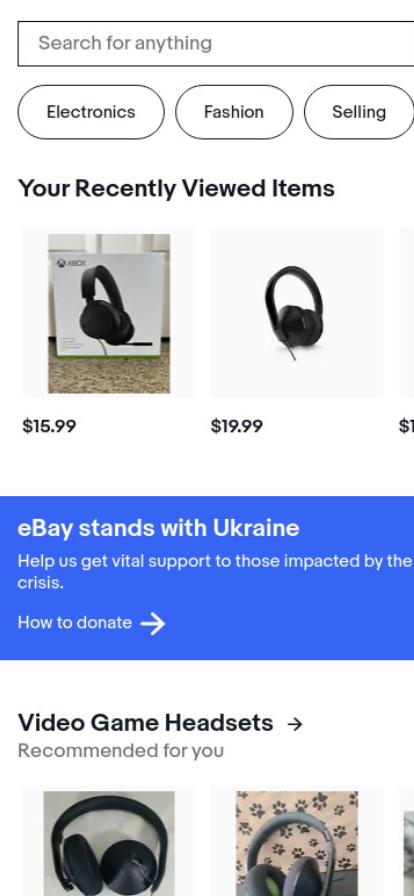Open the Electronics category pill

click(91, 112)
